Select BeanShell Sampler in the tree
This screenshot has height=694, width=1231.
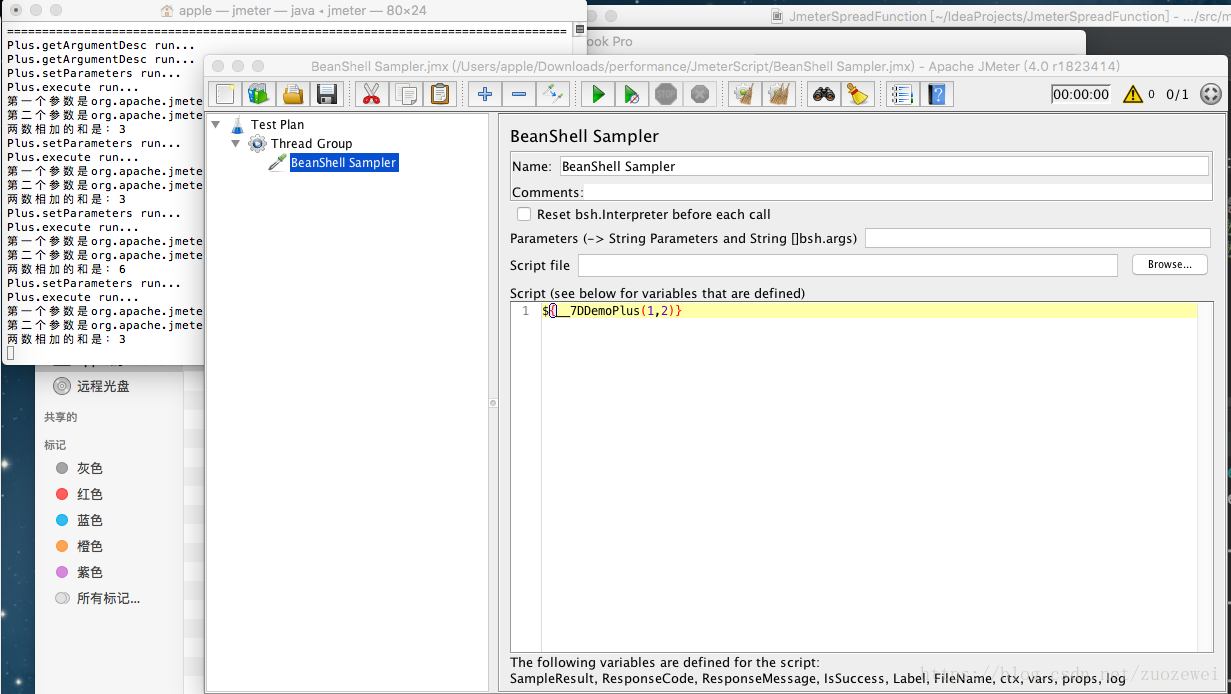[343, 162]
